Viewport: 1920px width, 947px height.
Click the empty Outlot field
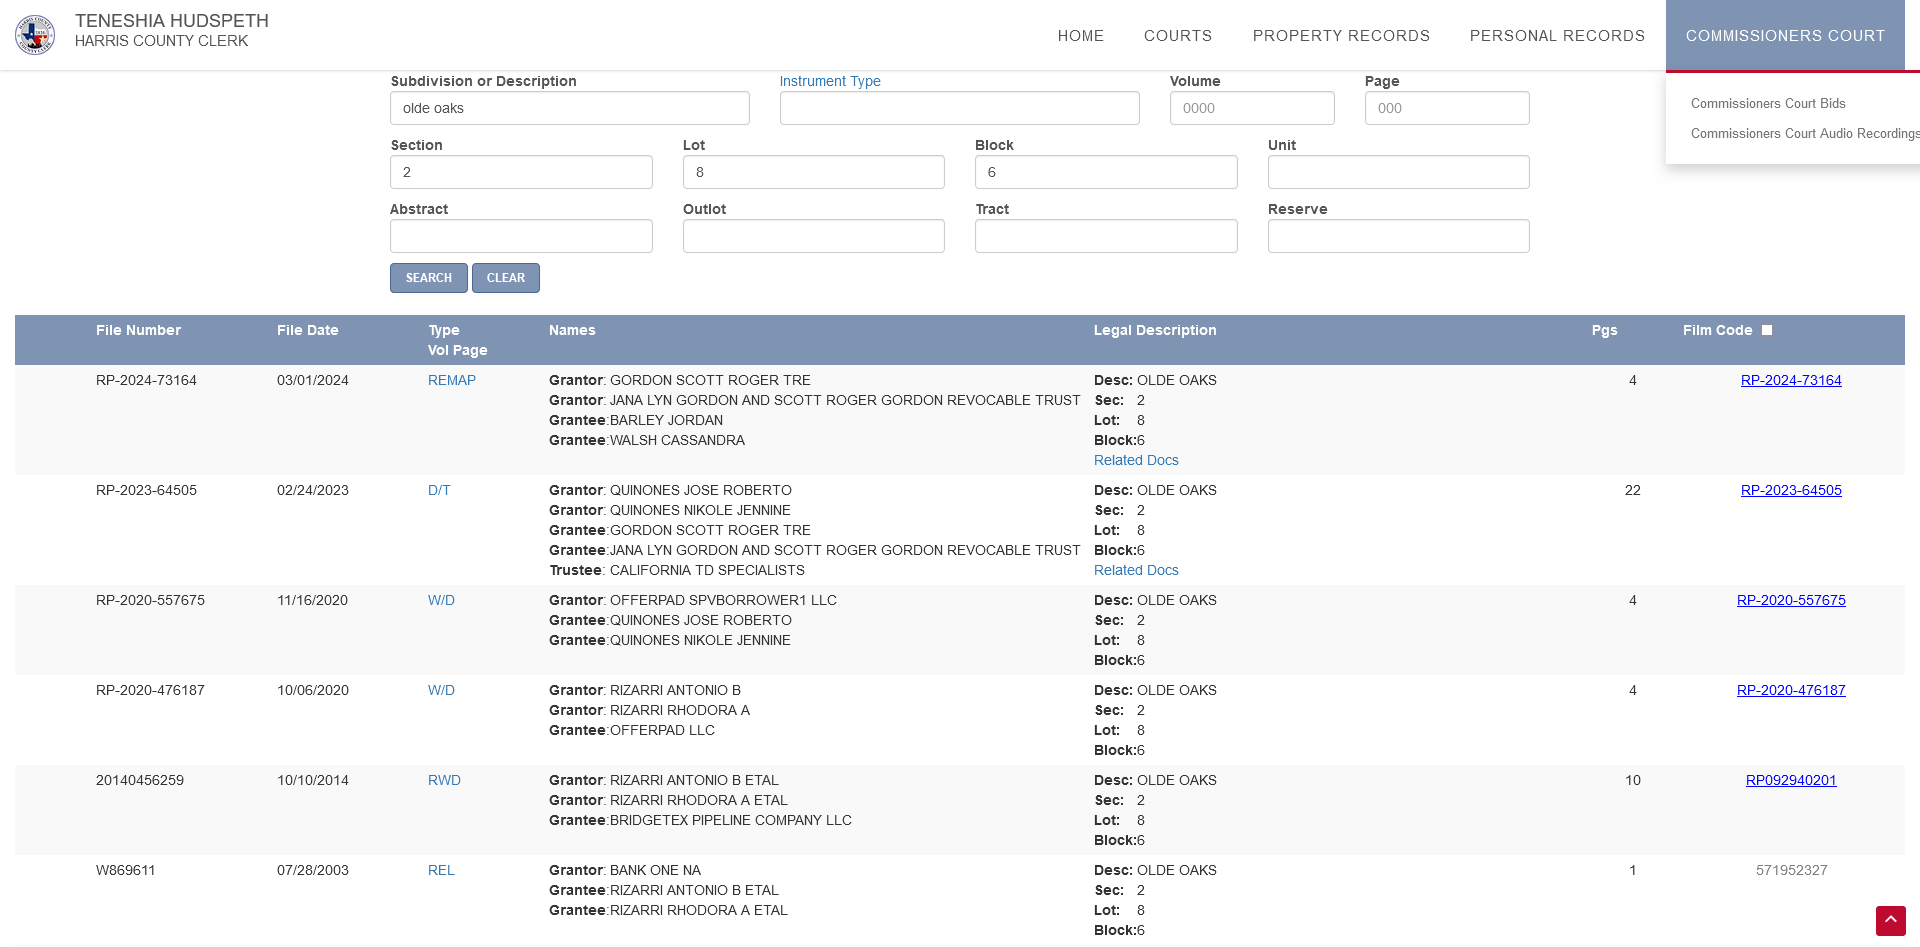coord(814,236)
